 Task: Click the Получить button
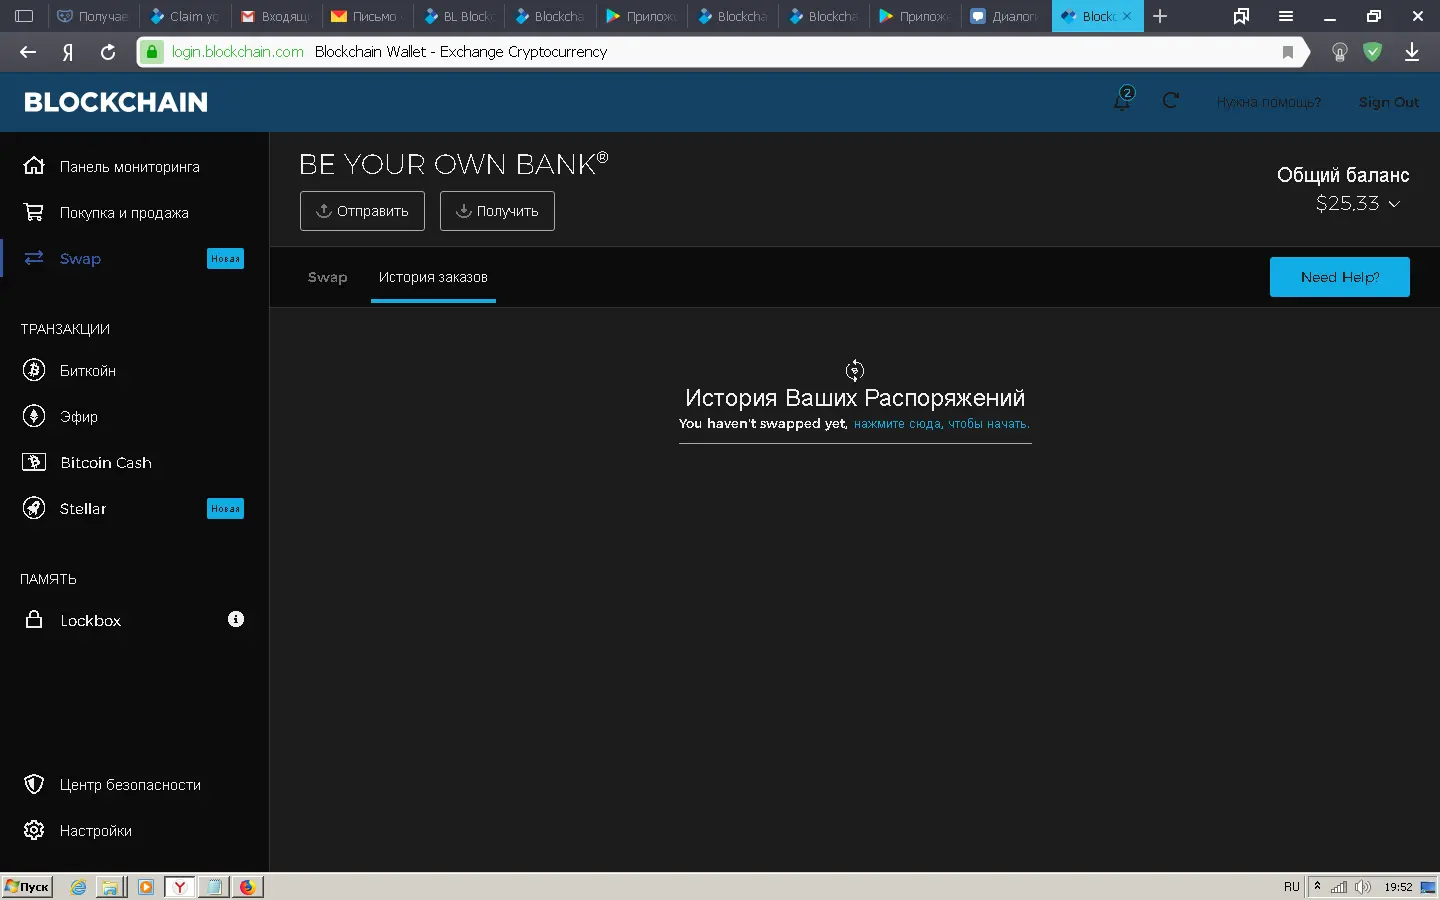pyautogui.click(x=497, y=211)
